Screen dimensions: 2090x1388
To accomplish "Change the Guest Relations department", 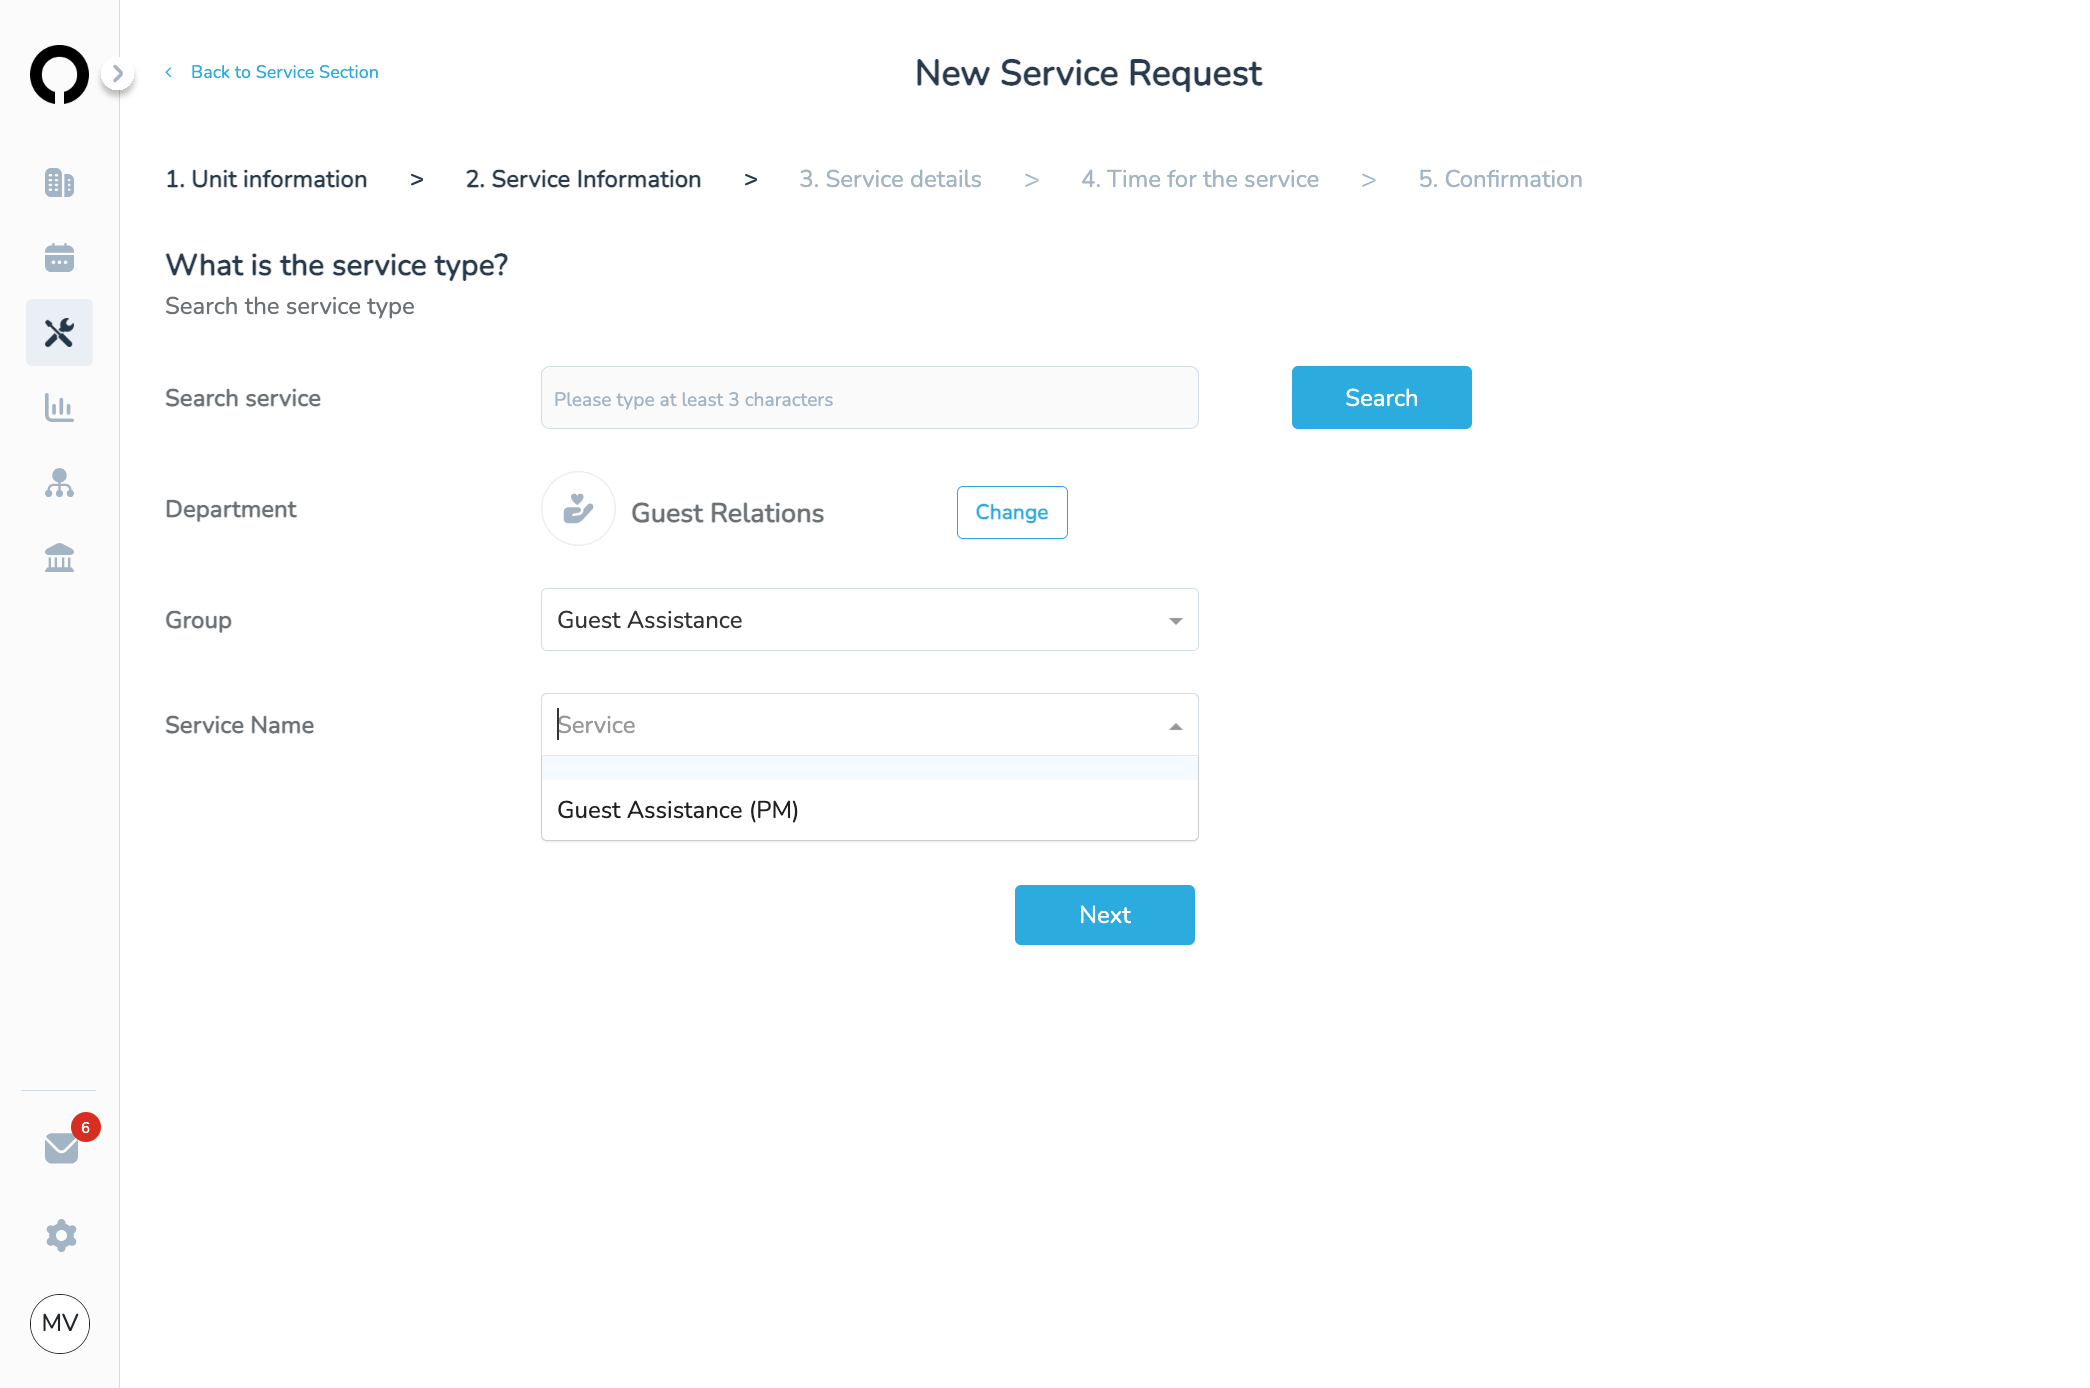I will coord(1012,512).
